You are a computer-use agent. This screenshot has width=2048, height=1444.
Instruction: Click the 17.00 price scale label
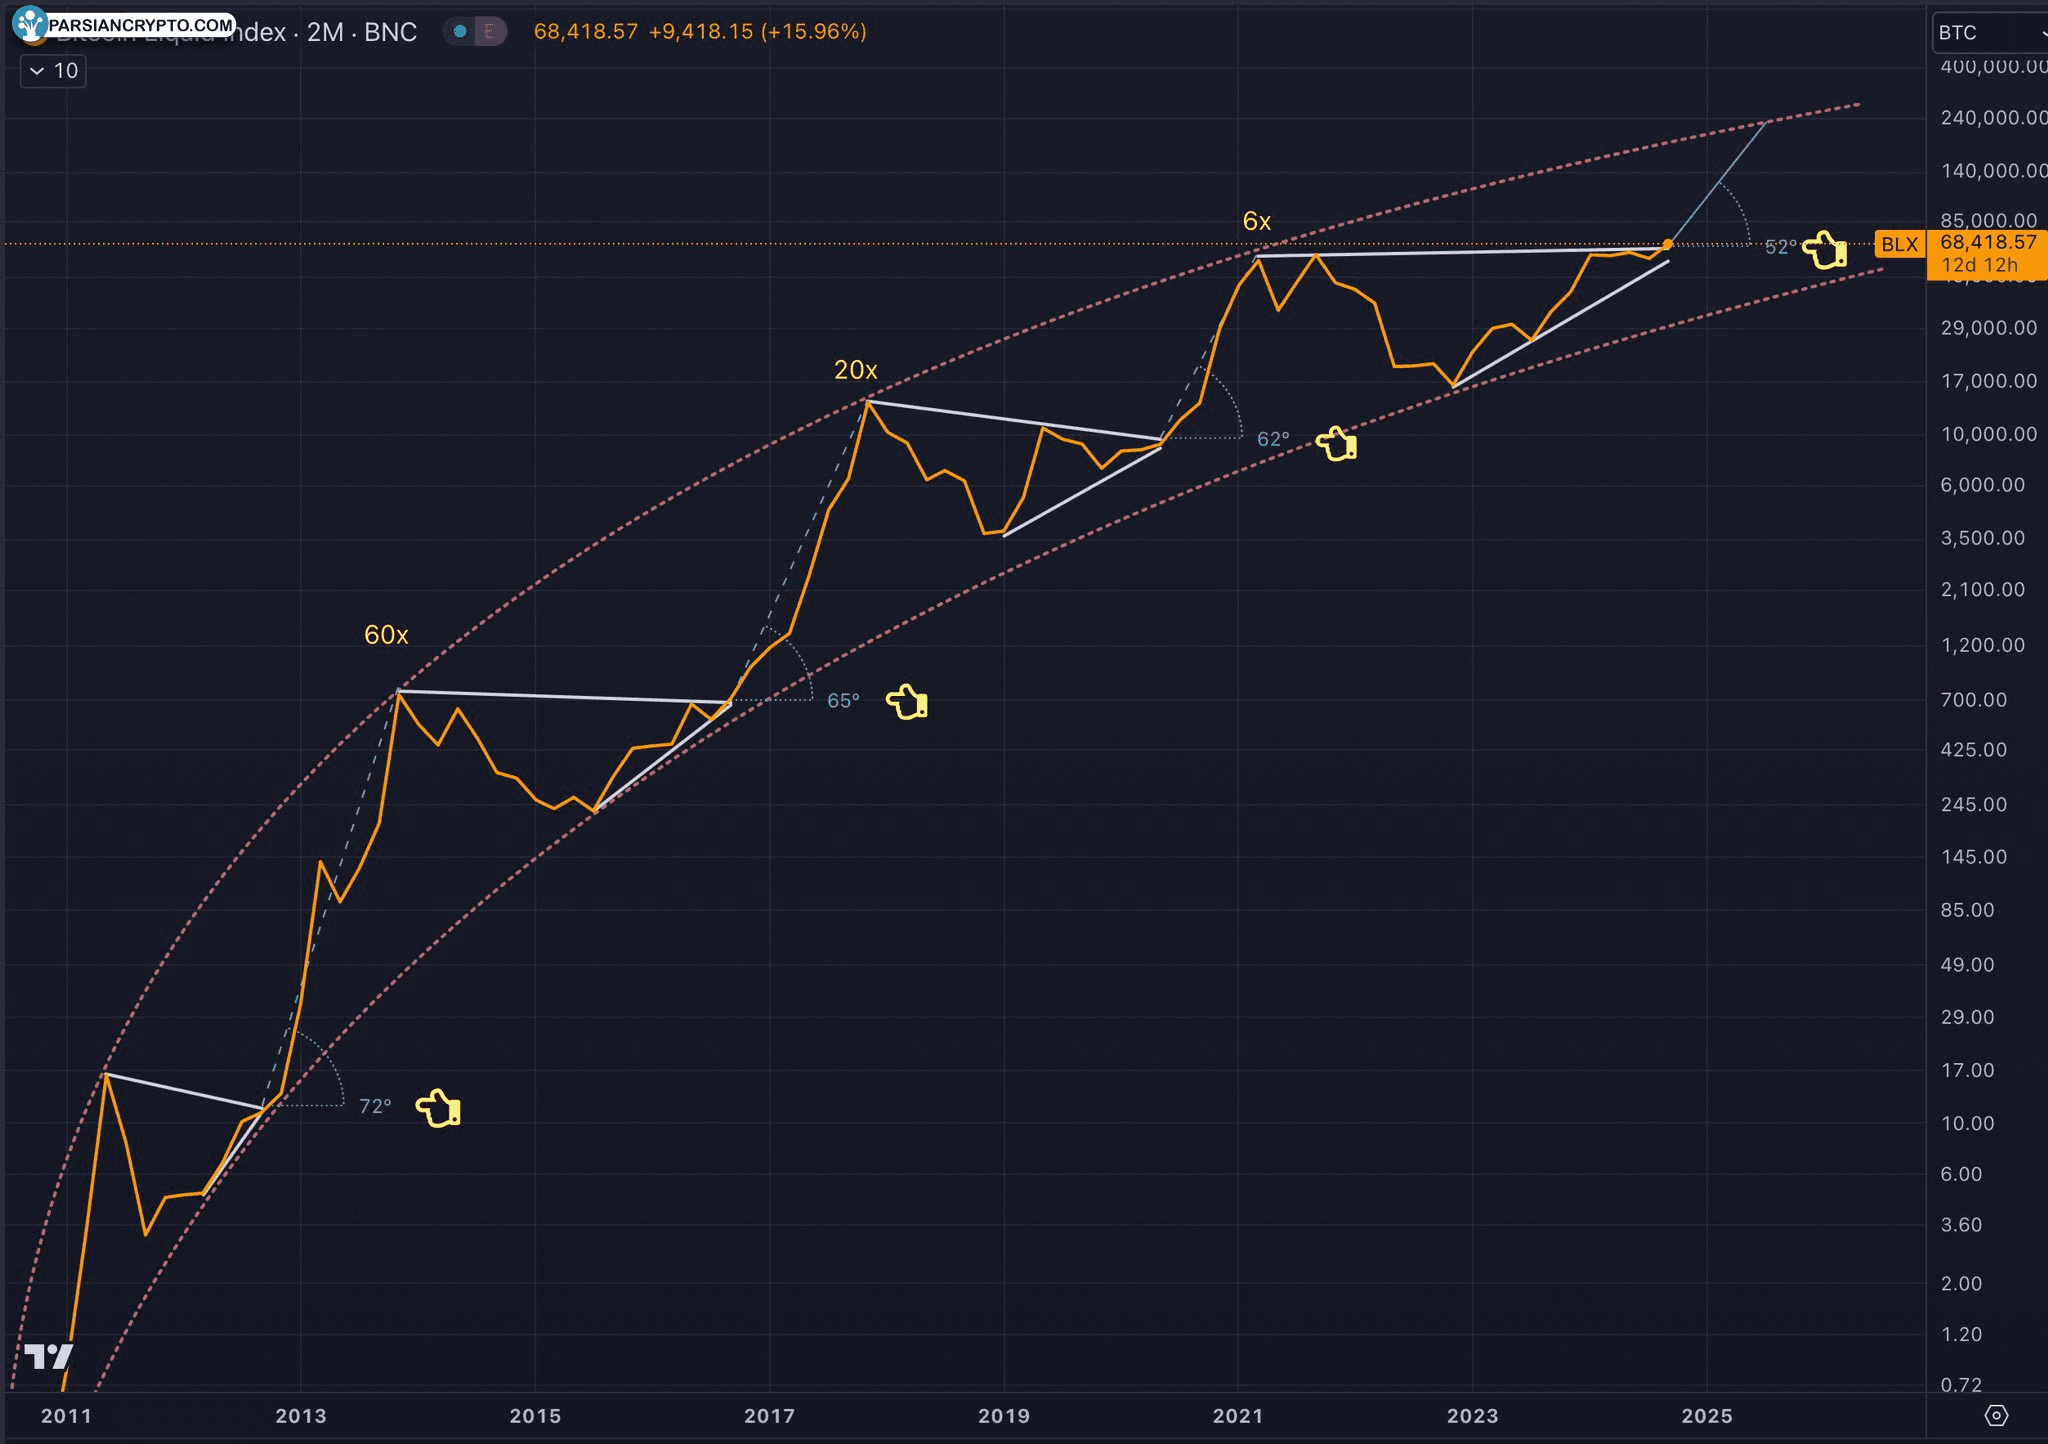tap(1967, 1071)
